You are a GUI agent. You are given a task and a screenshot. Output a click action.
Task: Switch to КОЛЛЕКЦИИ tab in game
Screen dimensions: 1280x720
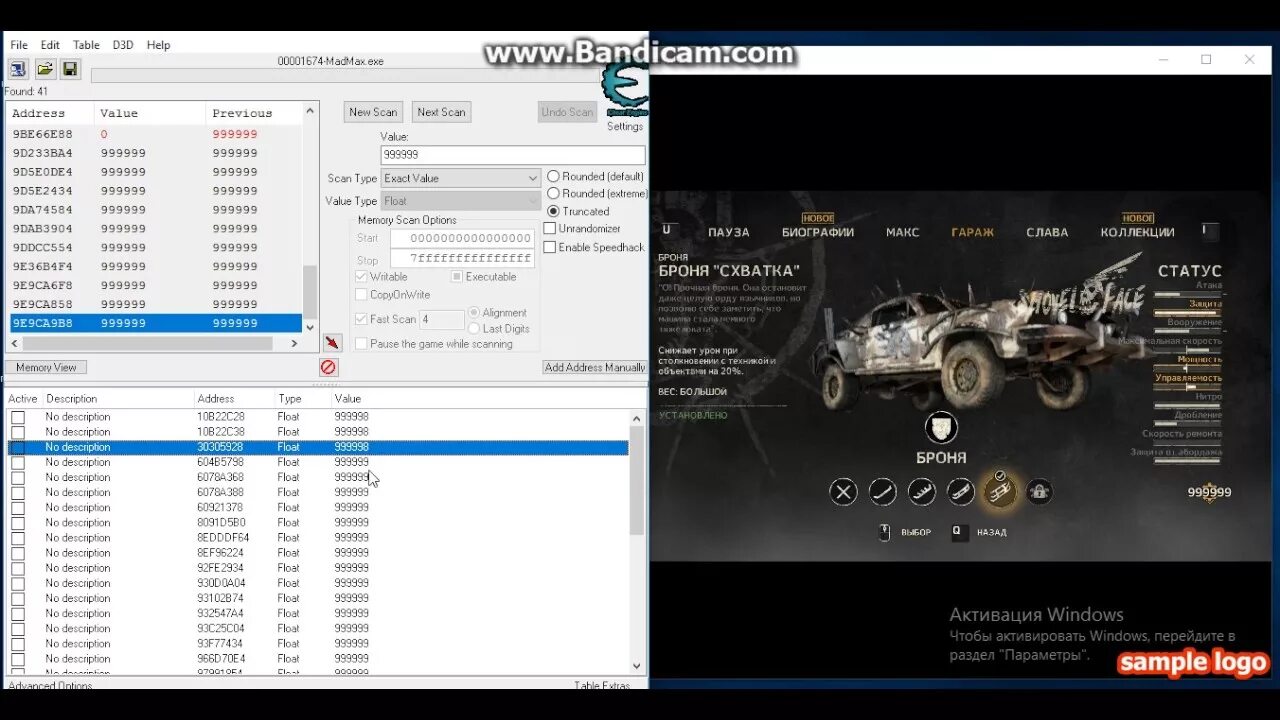[x=1138, y=232]
